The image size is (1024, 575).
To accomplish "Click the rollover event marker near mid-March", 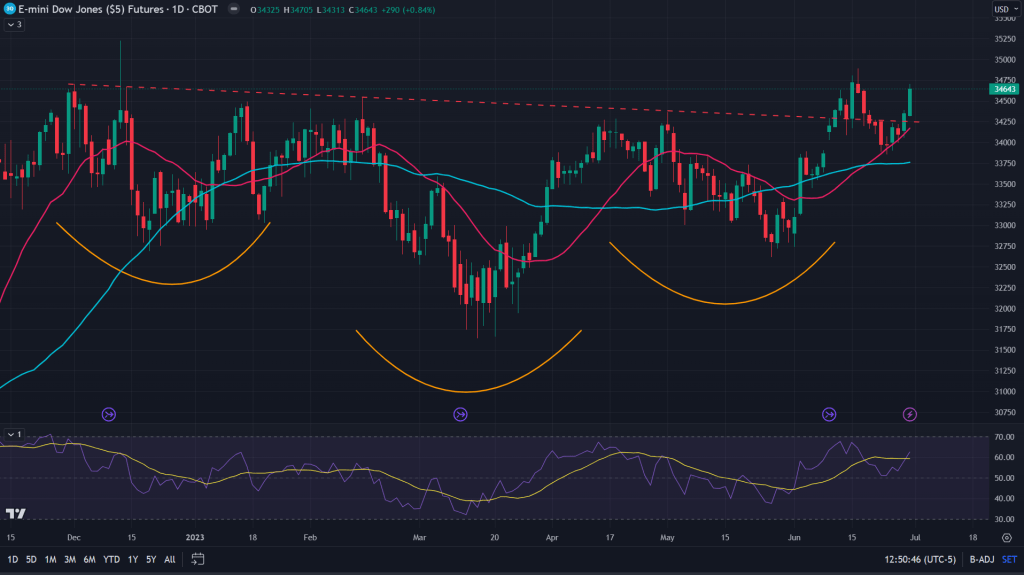I will [461, 414].
